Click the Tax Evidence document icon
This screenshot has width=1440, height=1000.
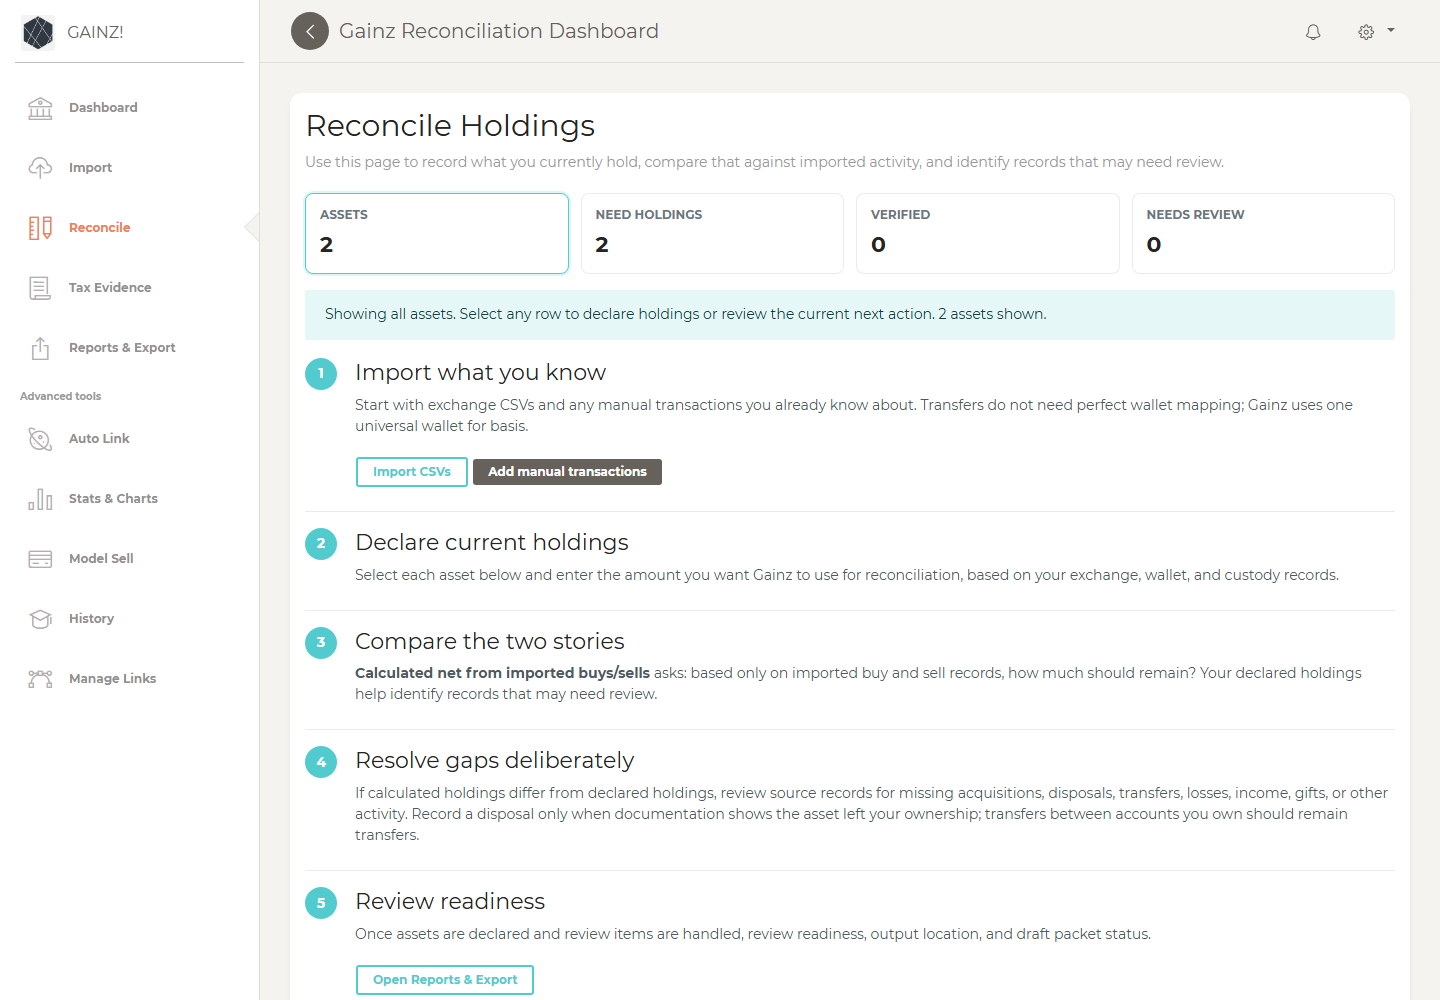tap(40, 288)
